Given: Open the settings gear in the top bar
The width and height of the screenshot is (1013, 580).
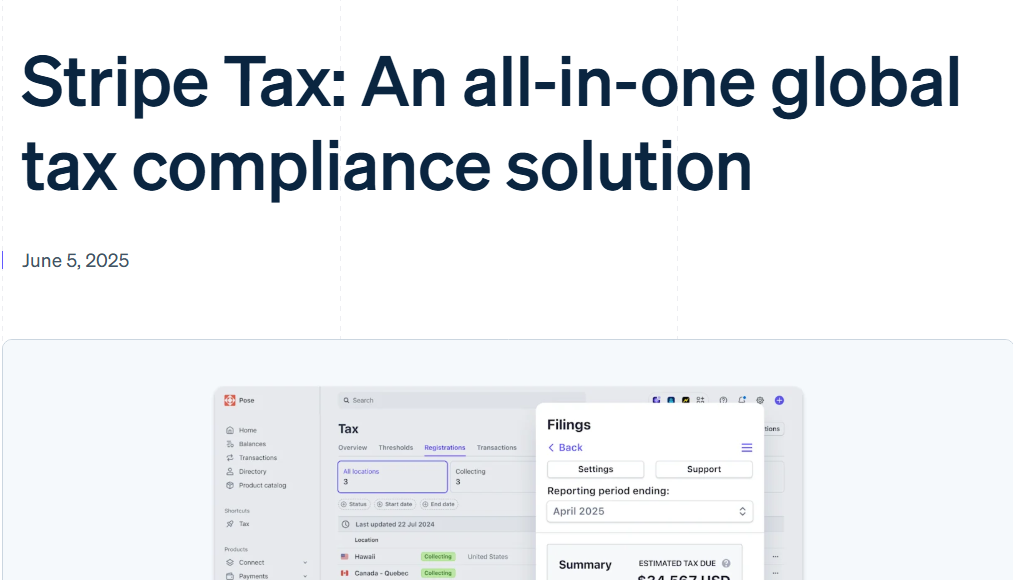Looking at the screenshot, I should coord(759,400).
